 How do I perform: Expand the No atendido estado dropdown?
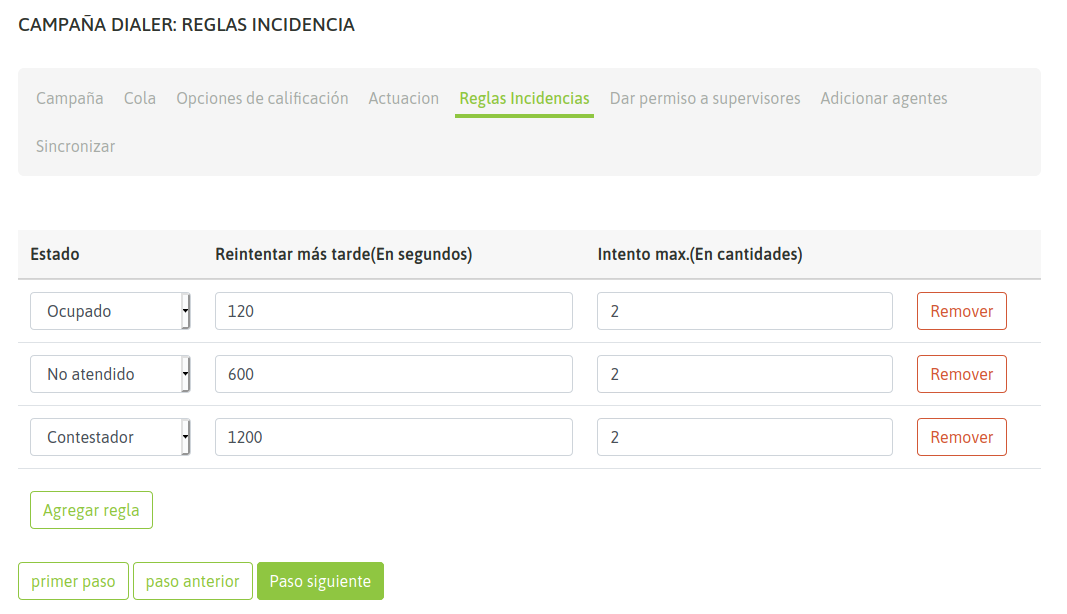click(x=110, y=374)
